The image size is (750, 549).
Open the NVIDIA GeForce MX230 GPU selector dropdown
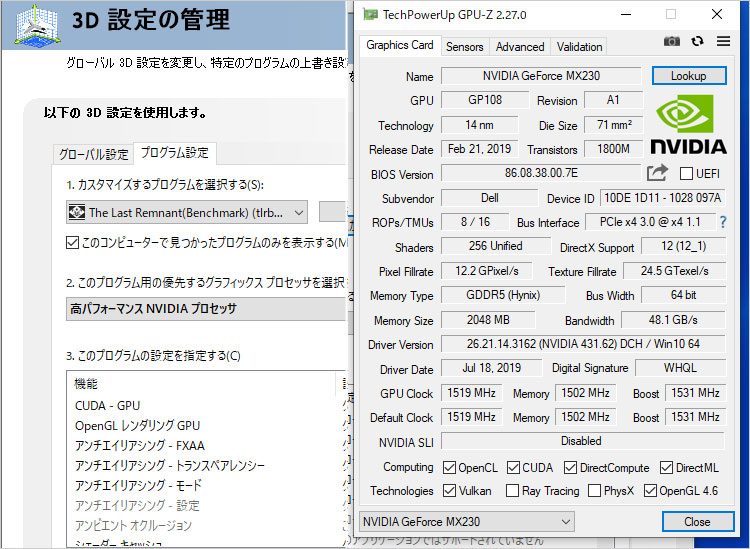pyautogui.click(x=466, y=521)
